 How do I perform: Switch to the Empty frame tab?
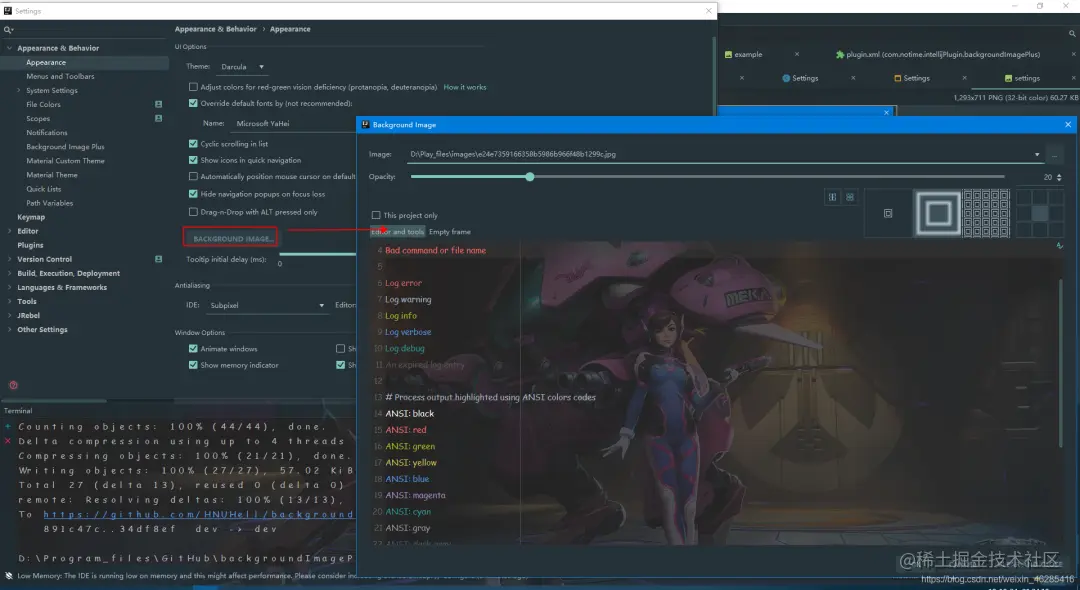(450, 232)
